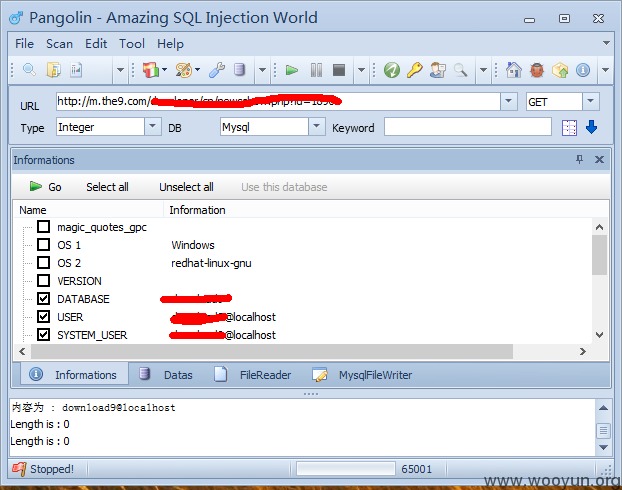Click the Keyword input field
622x490 pixels.
coord(468,127)
